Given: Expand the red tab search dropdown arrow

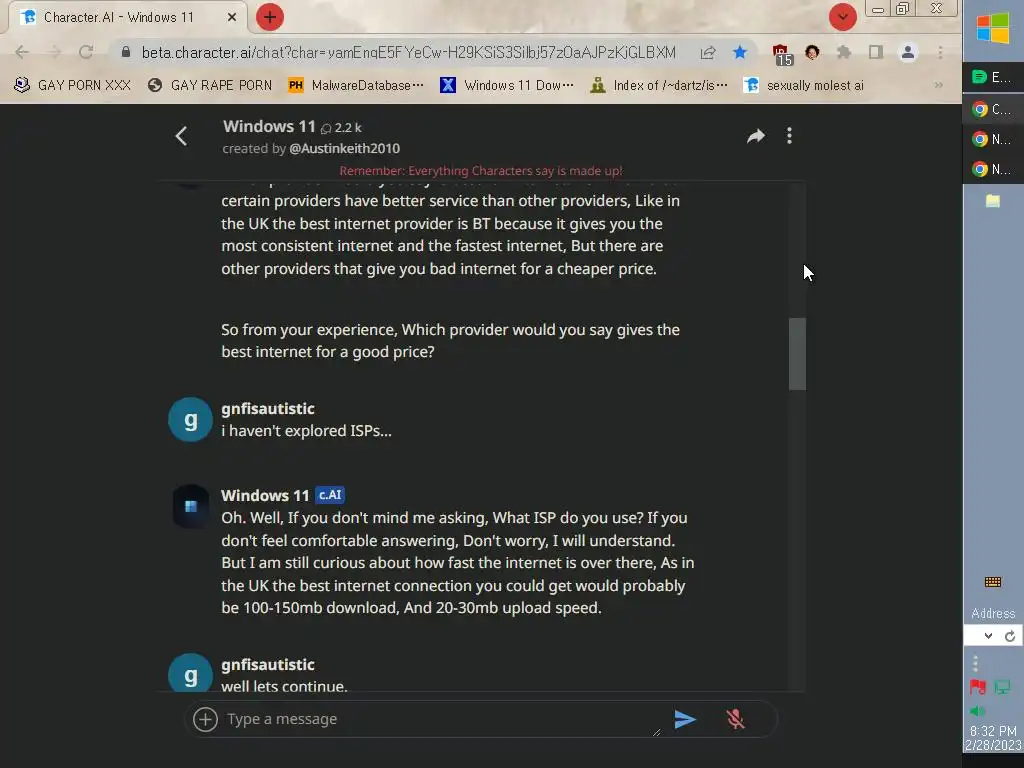Looking at the screenshot, I should (x=842, y=17).
